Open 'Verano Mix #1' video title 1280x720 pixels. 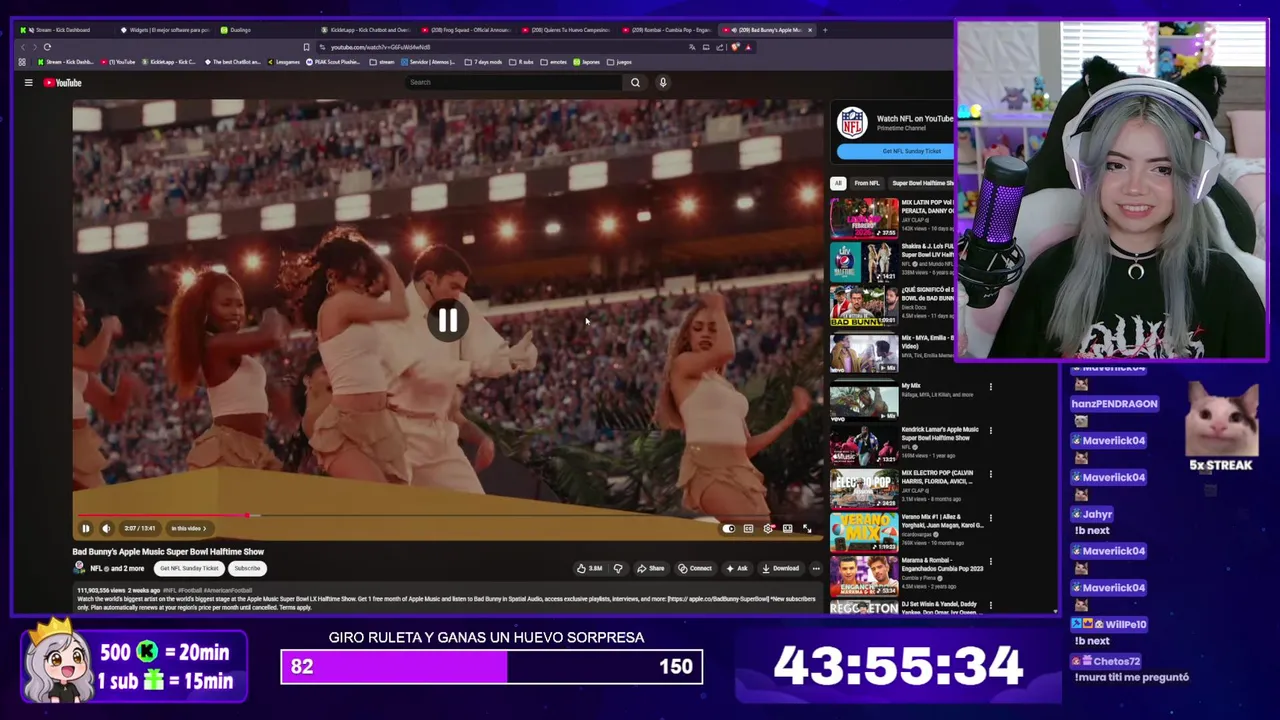tap(942, 520)
